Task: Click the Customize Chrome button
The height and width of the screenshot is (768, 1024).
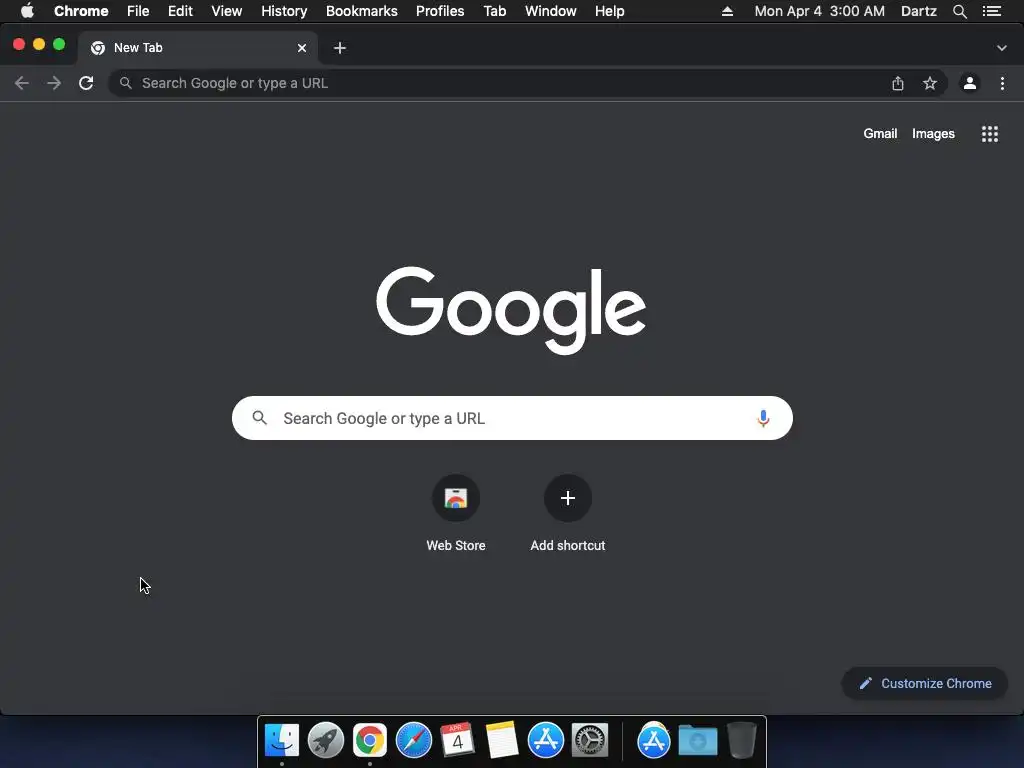Action: tap(925, 683)
